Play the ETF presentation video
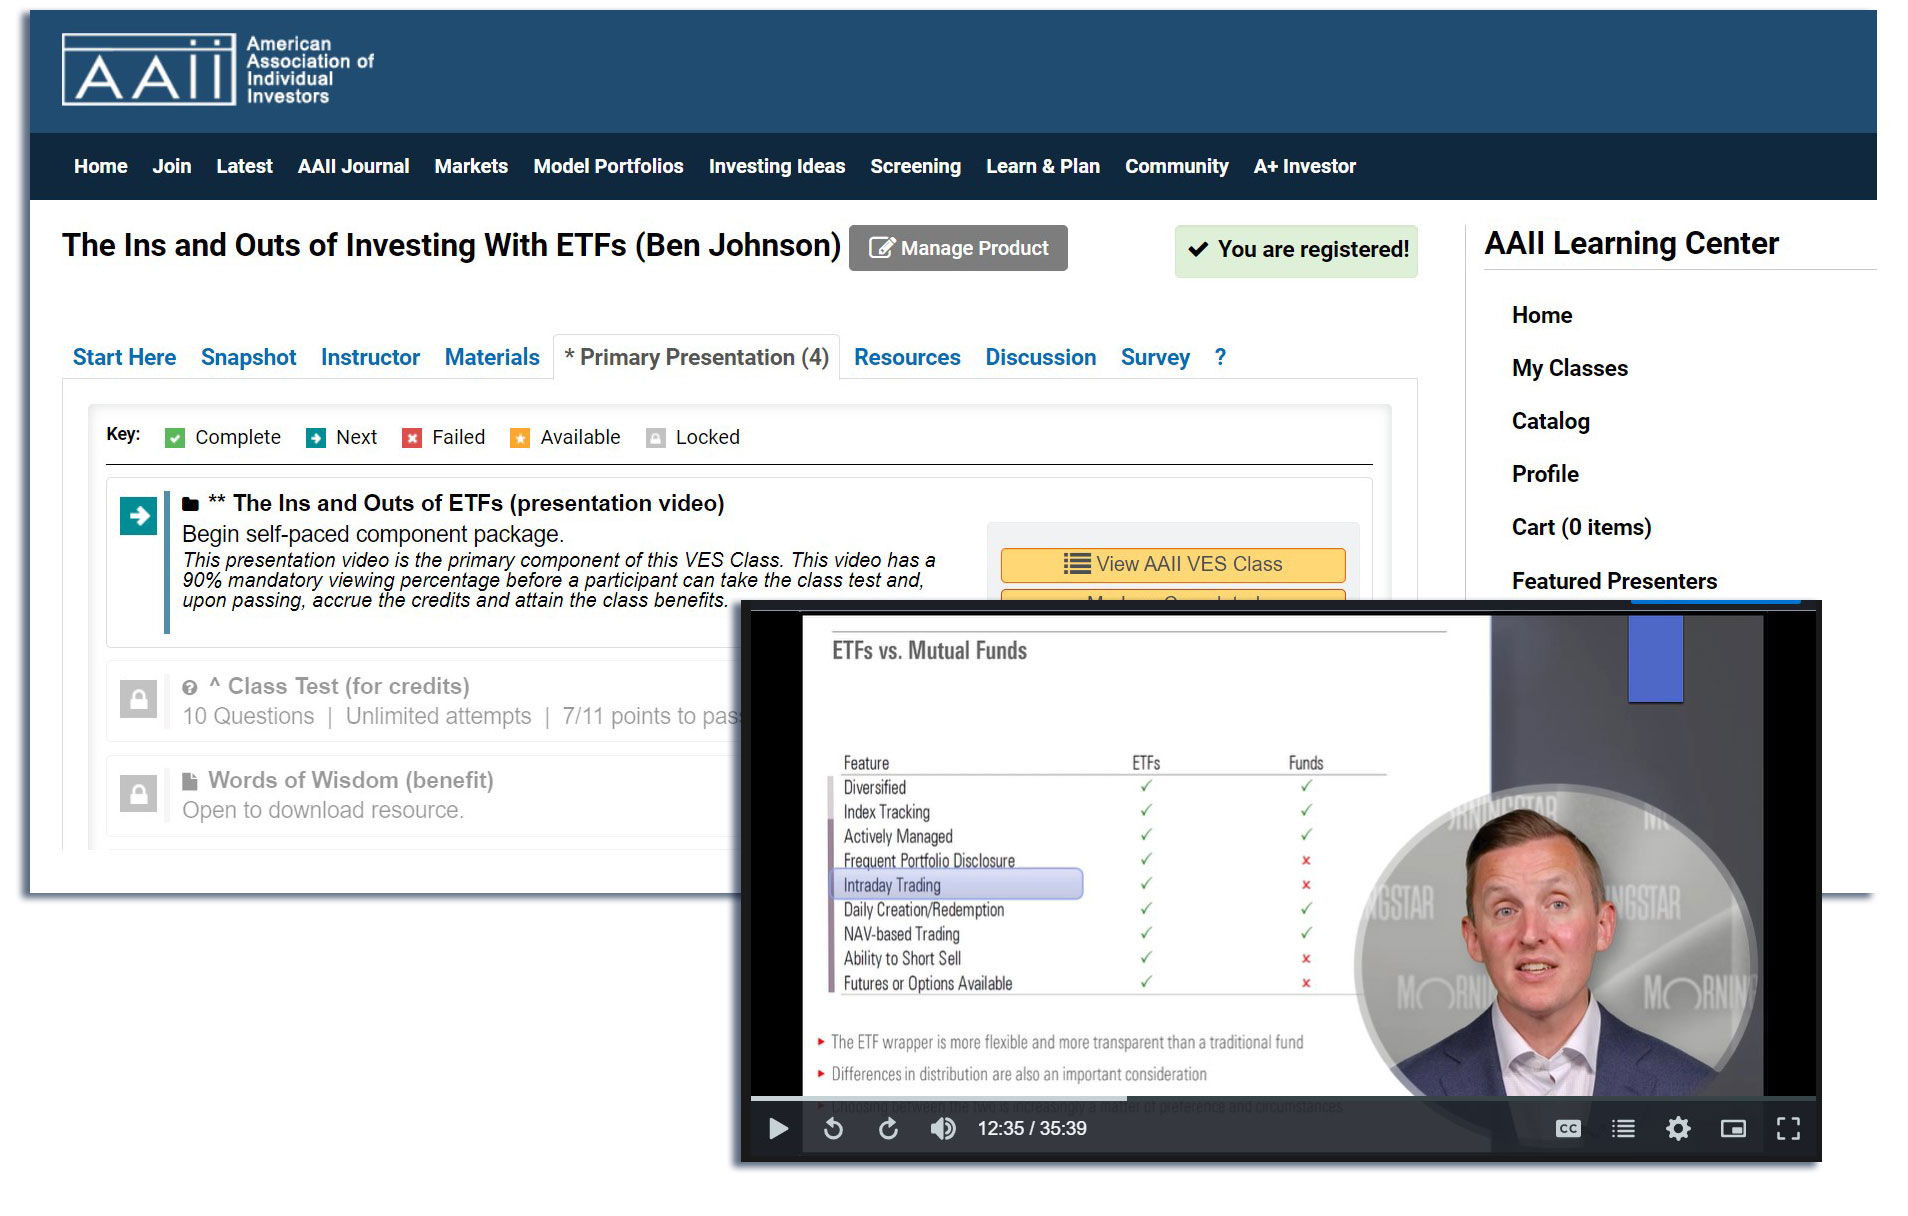Viewport: 1908px width, 1216px height. click(x=778, y=1129)
